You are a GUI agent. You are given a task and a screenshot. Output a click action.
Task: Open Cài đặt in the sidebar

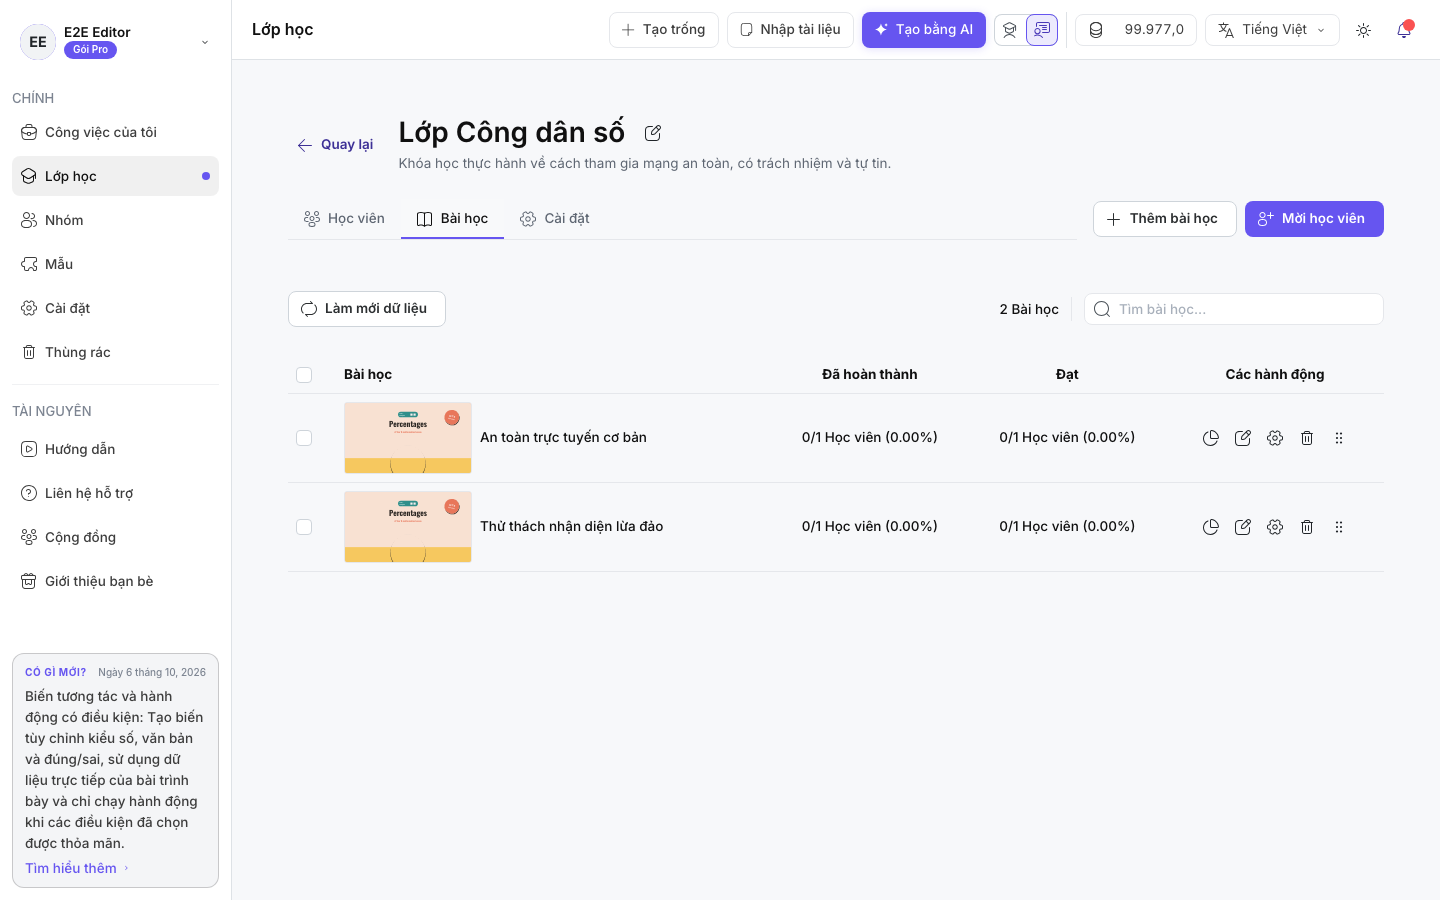click(x=115, y=308)
